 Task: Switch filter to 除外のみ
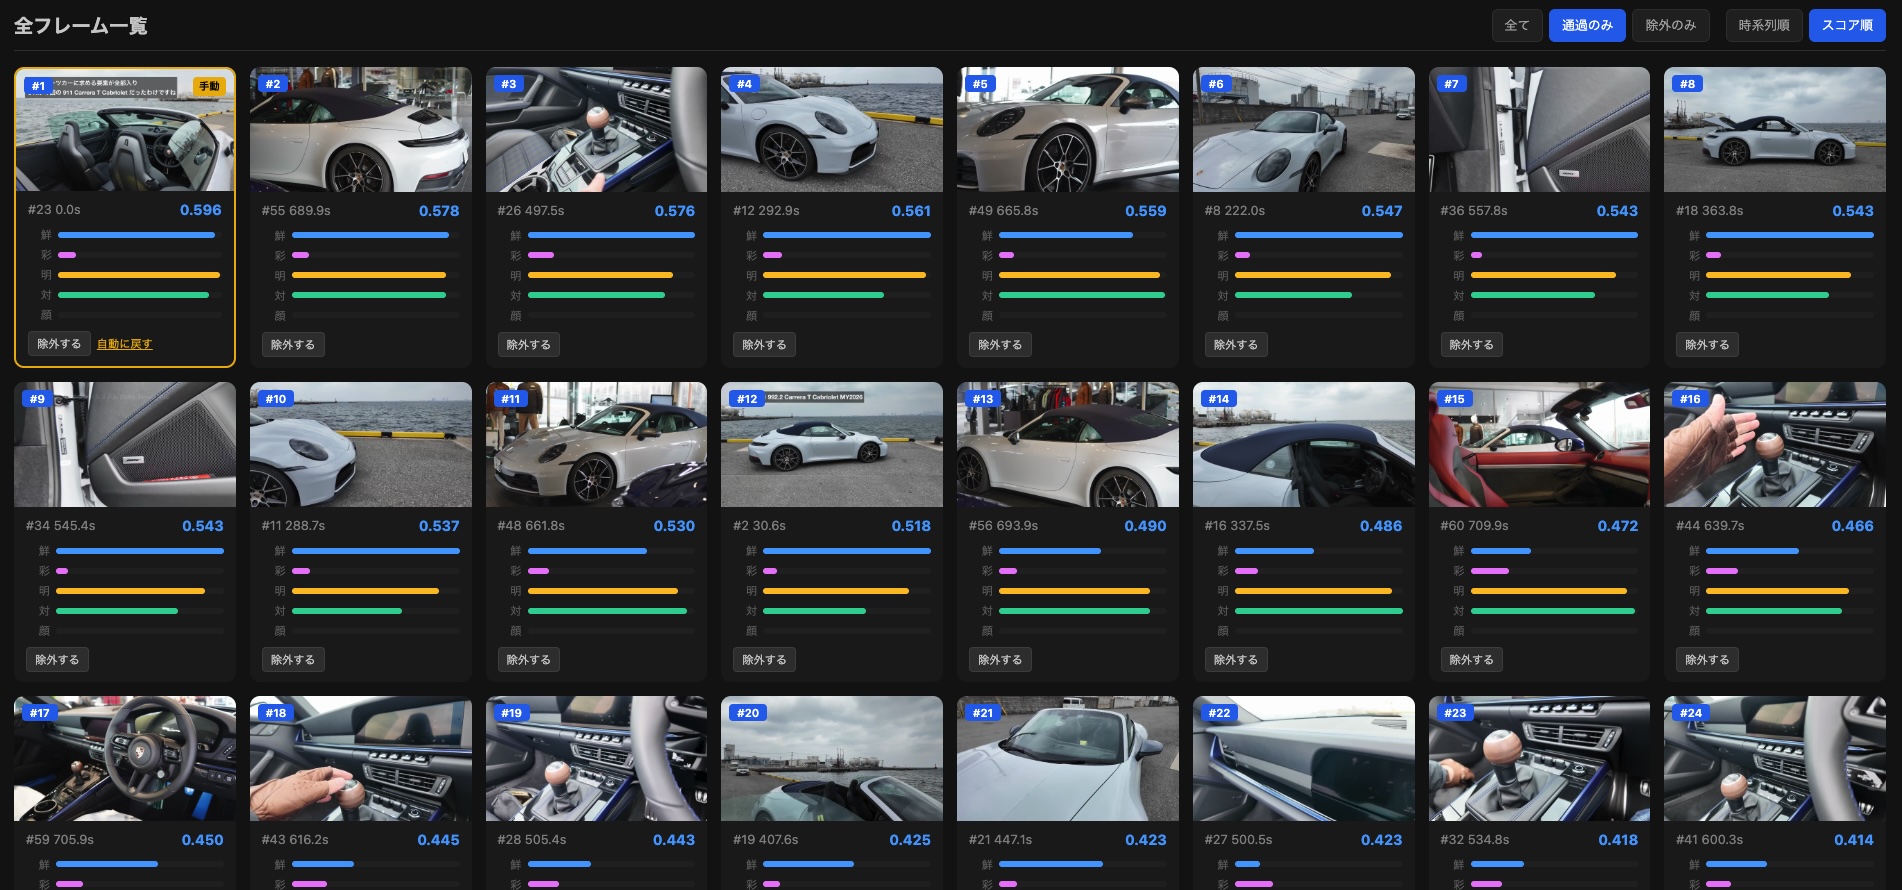click(1670, 26)
